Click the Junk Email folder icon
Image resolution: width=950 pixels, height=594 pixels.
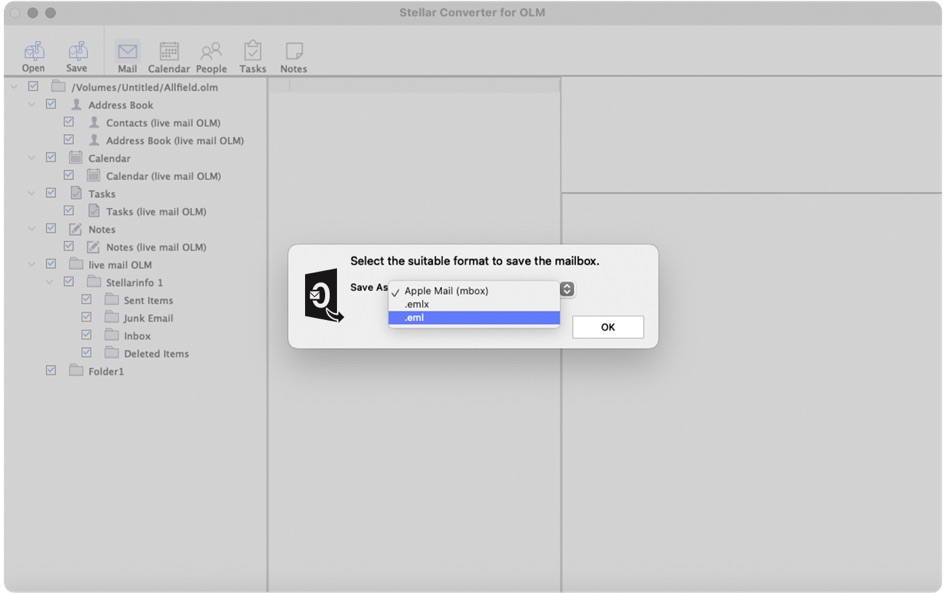(x=111, y=316)
